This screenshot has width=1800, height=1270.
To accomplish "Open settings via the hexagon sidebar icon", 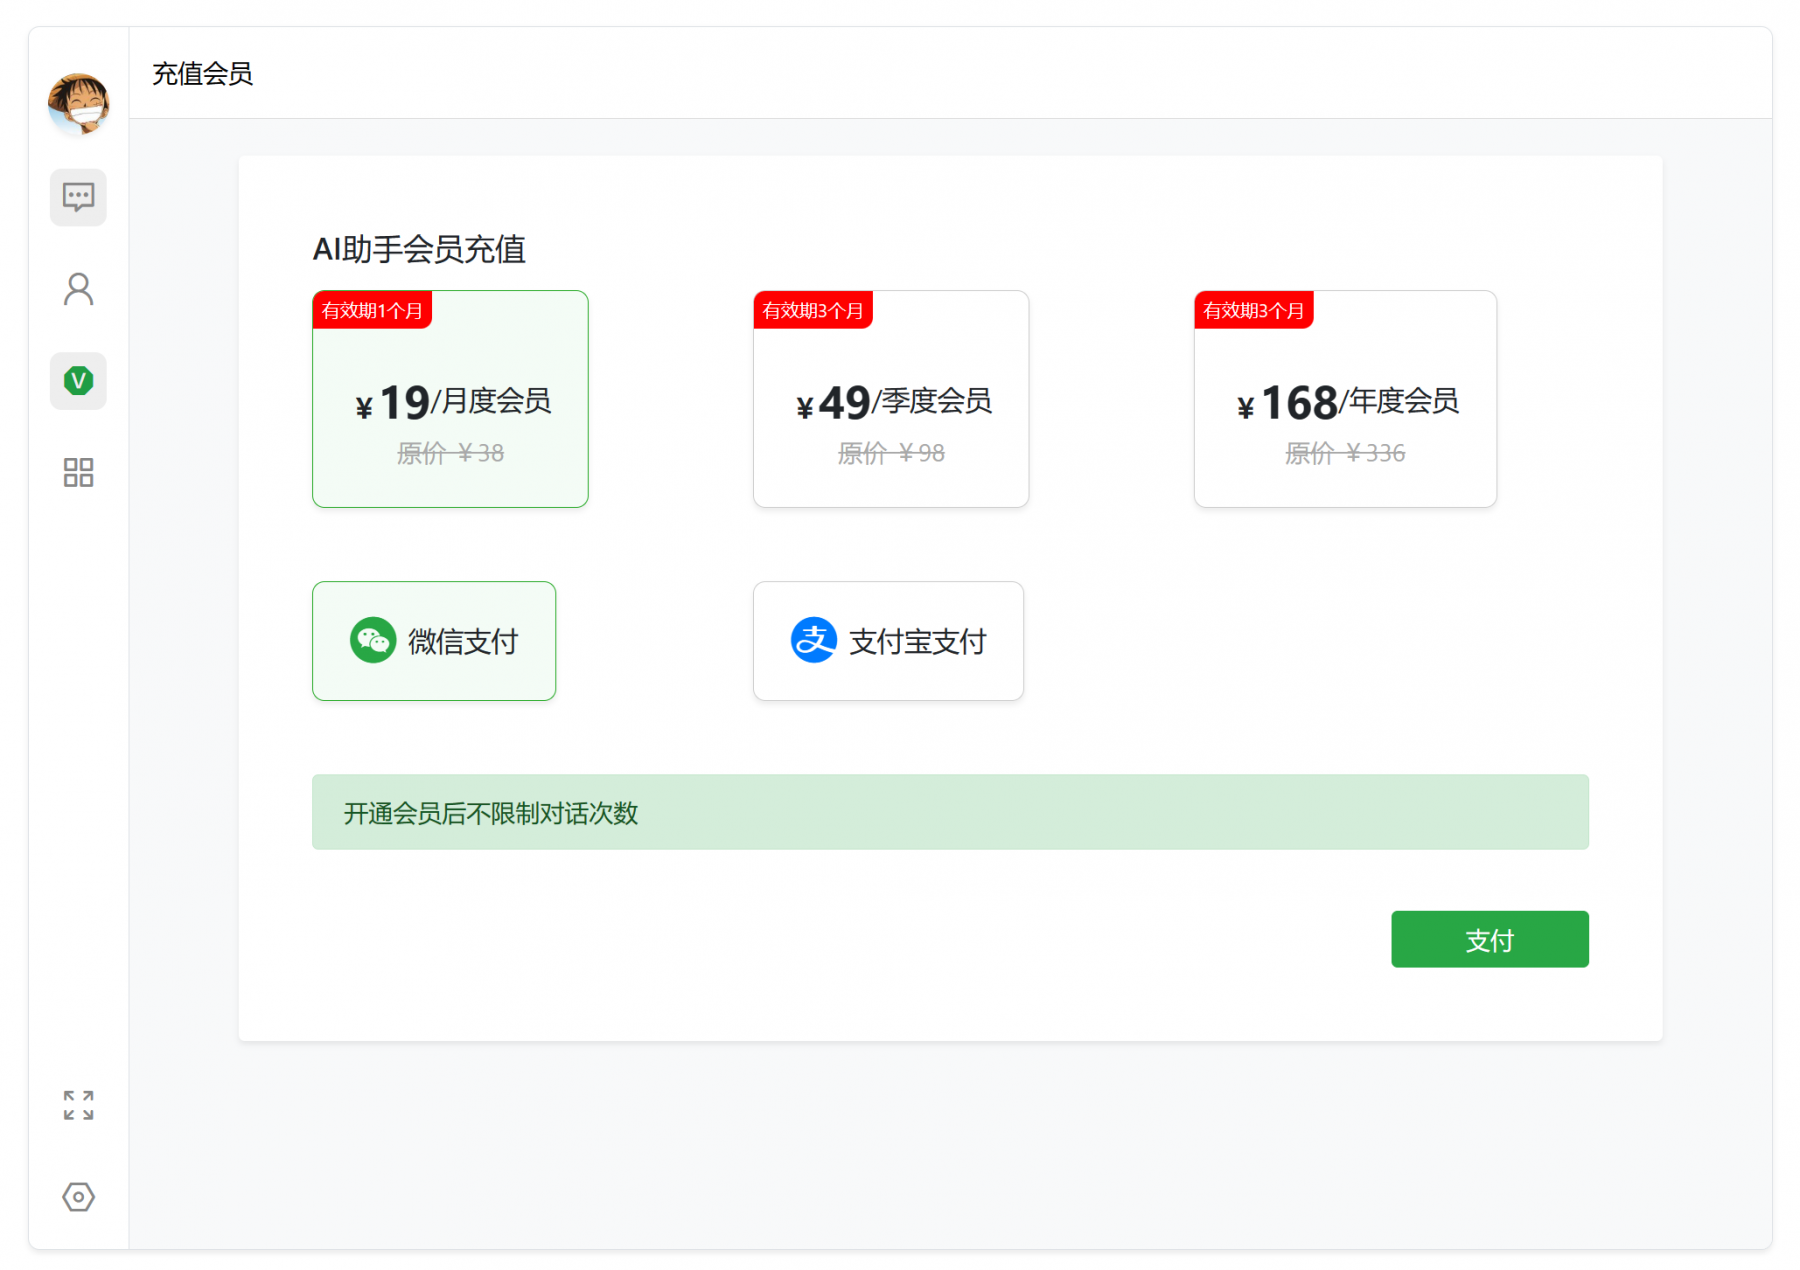I will (x=78, y=1197).
